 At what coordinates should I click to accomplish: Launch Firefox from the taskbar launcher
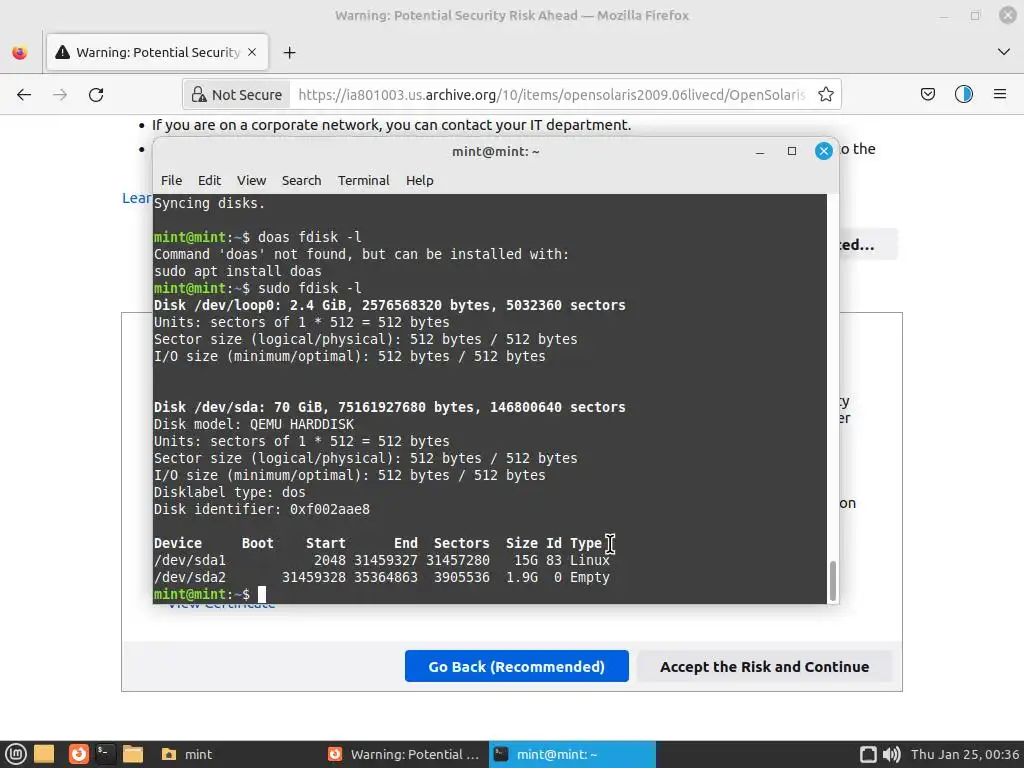(x=78, y=754)
